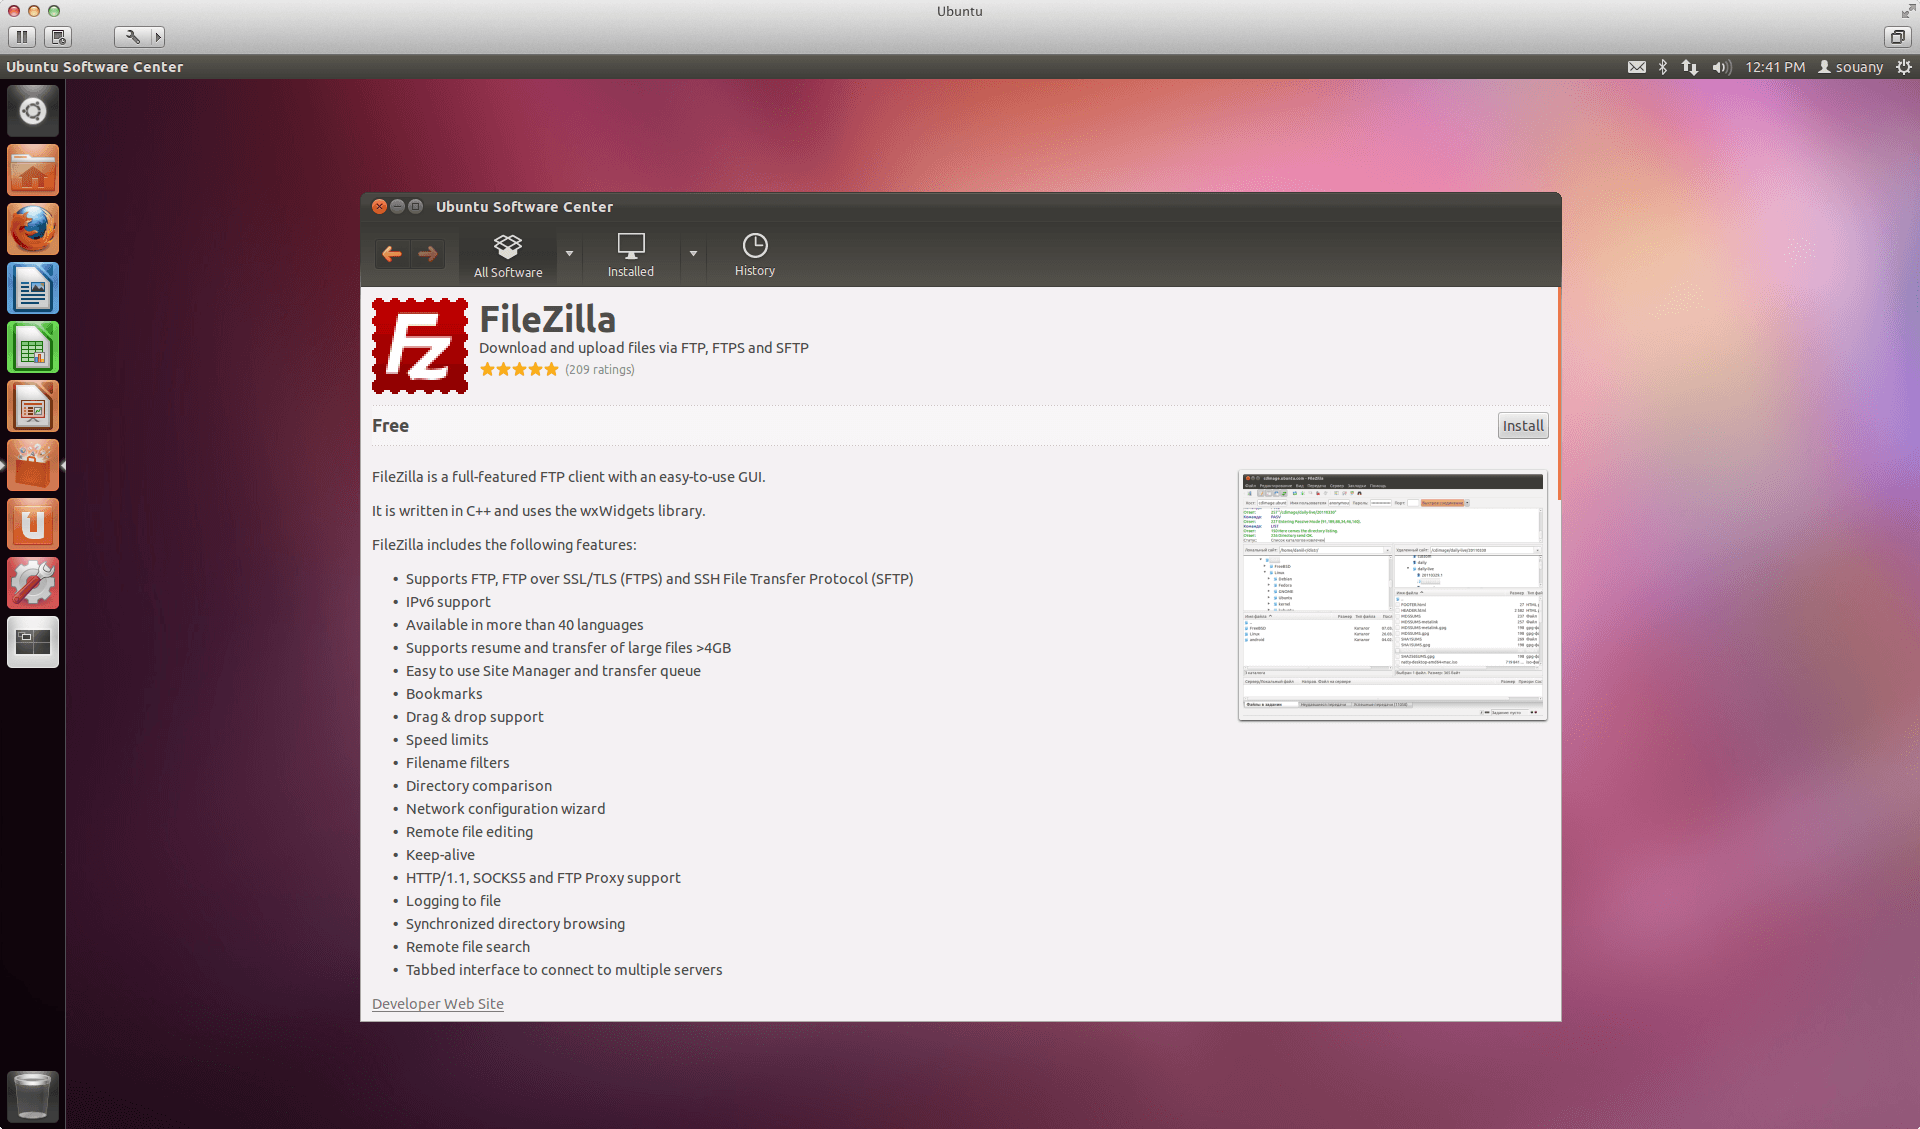Screen dimensions: 1920x1129
Task: Click the 'Remote file search' feature line
Action: (468, 947)
